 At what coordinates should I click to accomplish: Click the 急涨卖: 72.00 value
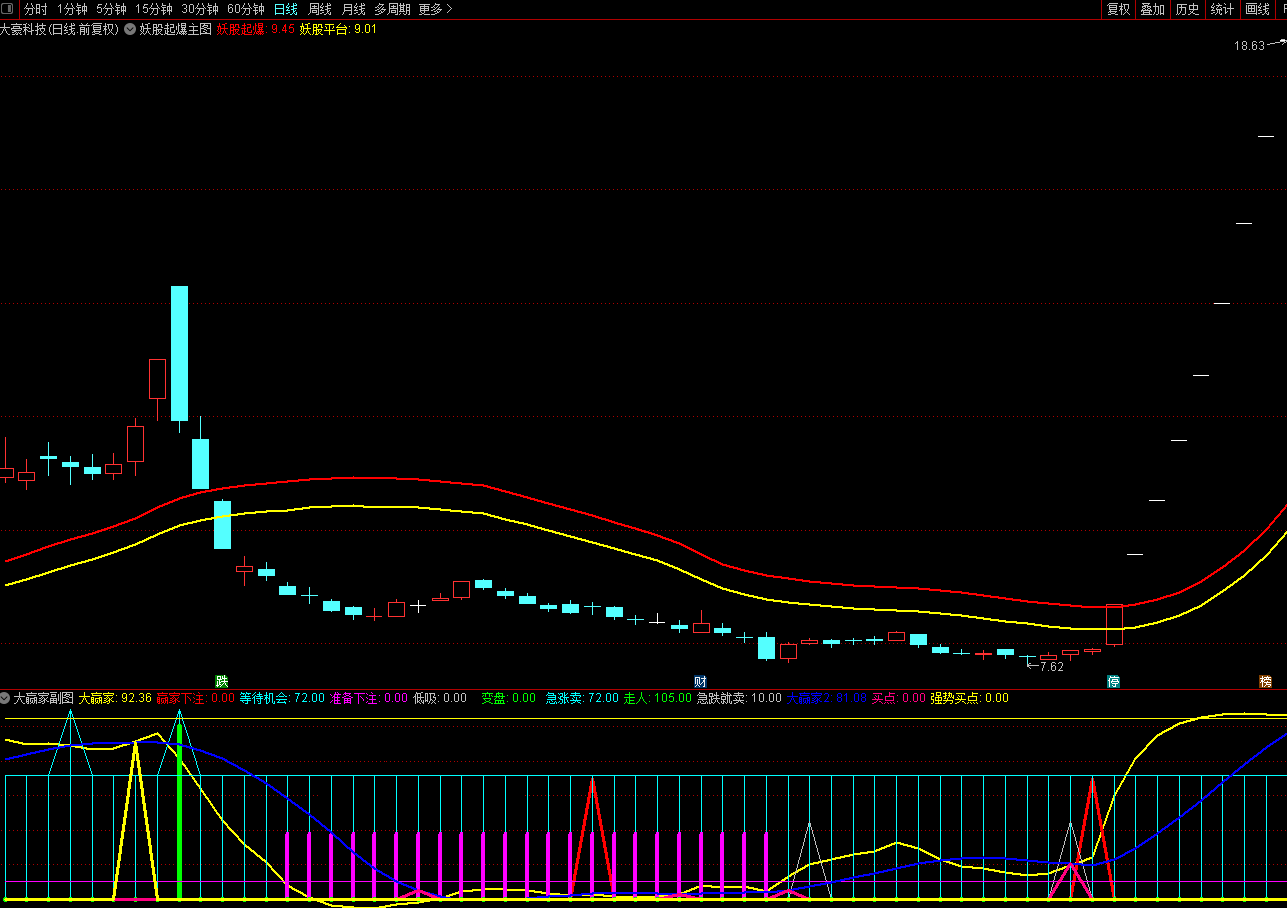(582, 697)
